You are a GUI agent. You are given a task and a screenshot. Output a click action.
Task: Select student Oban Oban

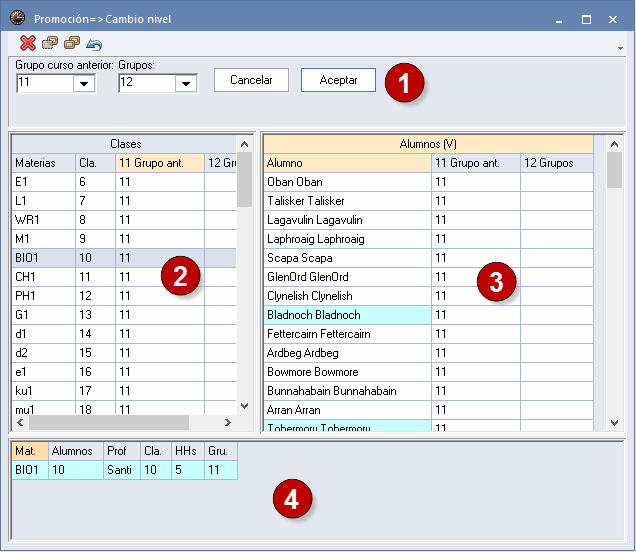click(x=348, y=182)
